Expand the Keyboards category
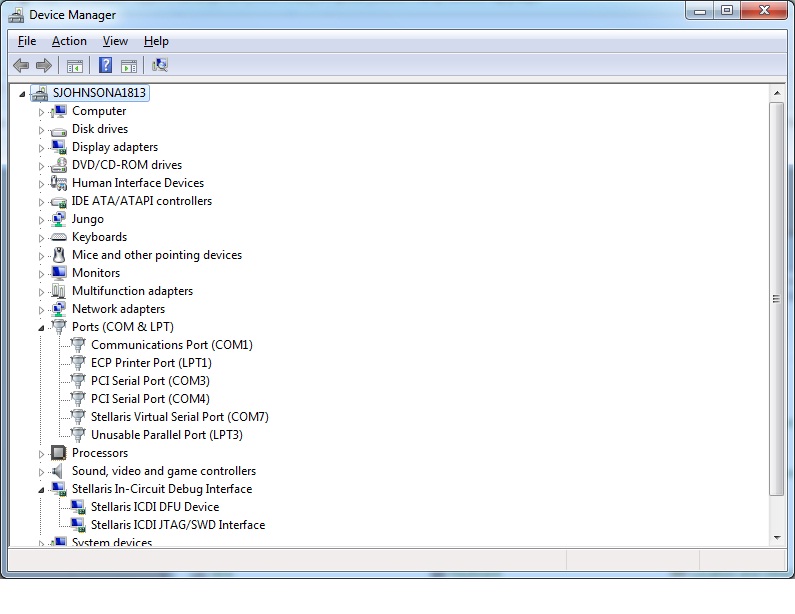The width and height of the screenshot is (795, 614). pyautogui.click(x=42, y=238)
